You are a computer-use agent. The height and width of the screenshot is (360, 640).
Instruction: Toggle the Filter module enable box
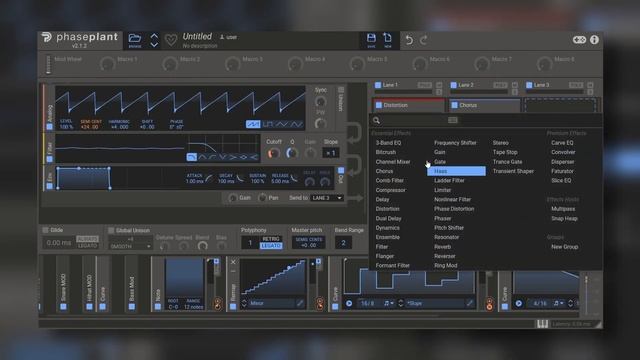(49, 159)
